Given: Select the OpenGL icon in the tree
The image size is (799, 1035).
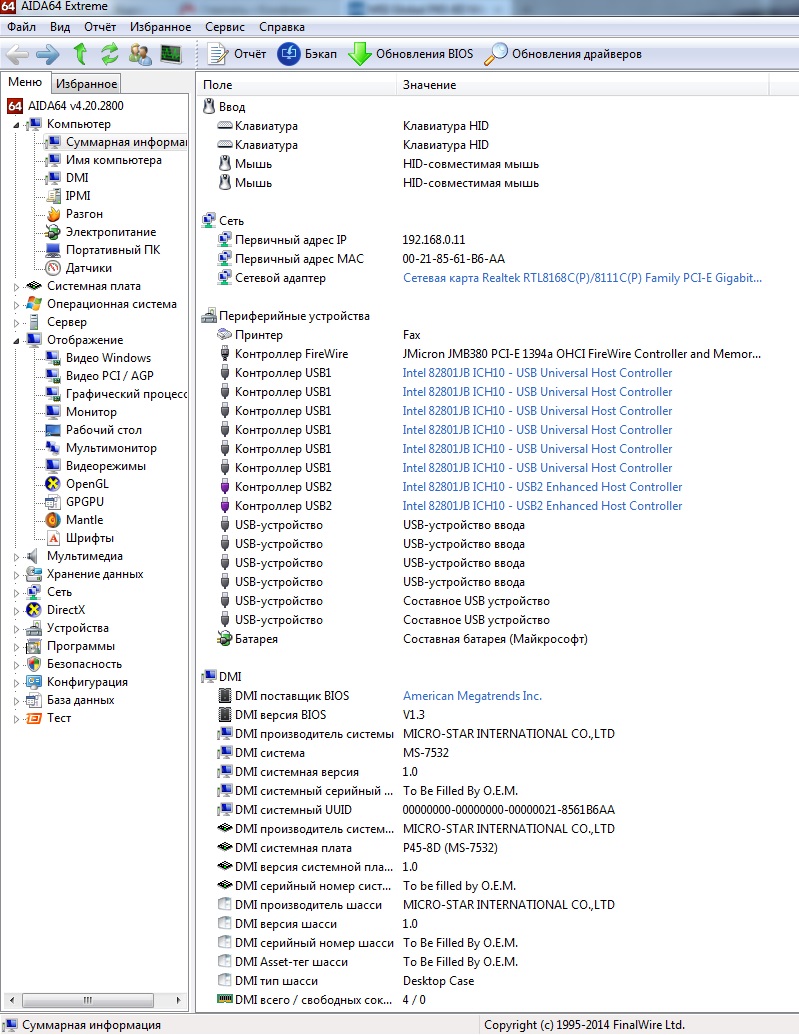Looking at the screenshot, I should 53,484.
